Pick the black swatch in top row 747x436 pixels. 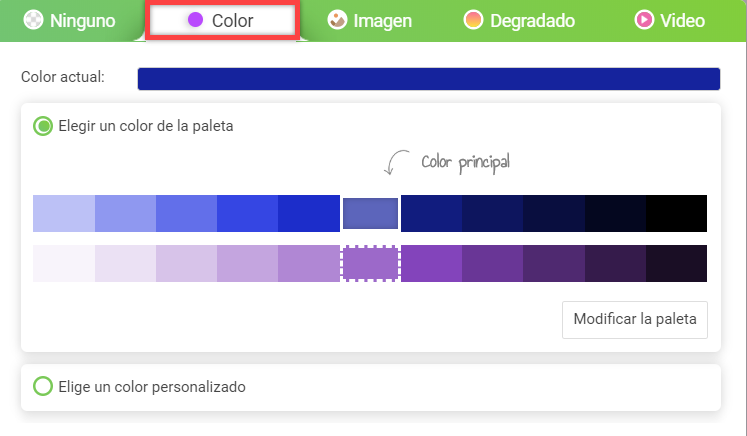coord(676,213)
